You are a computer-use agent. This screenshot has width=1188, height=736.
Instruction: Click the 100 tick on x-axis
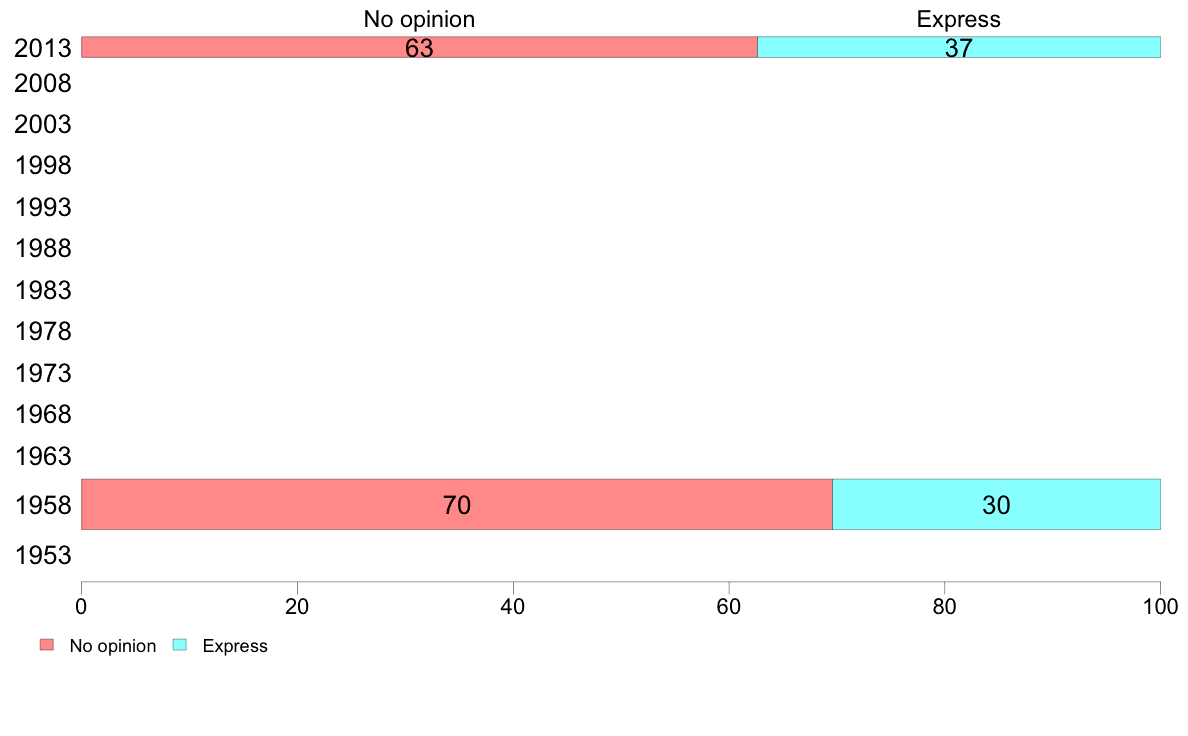1161,606
